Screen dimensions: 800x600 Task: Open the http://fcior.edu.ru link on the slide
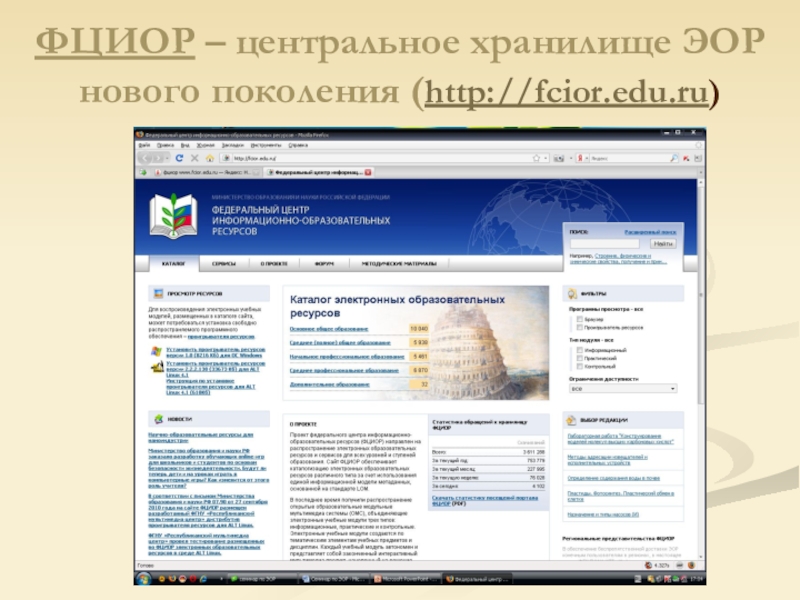pos(566,92)
